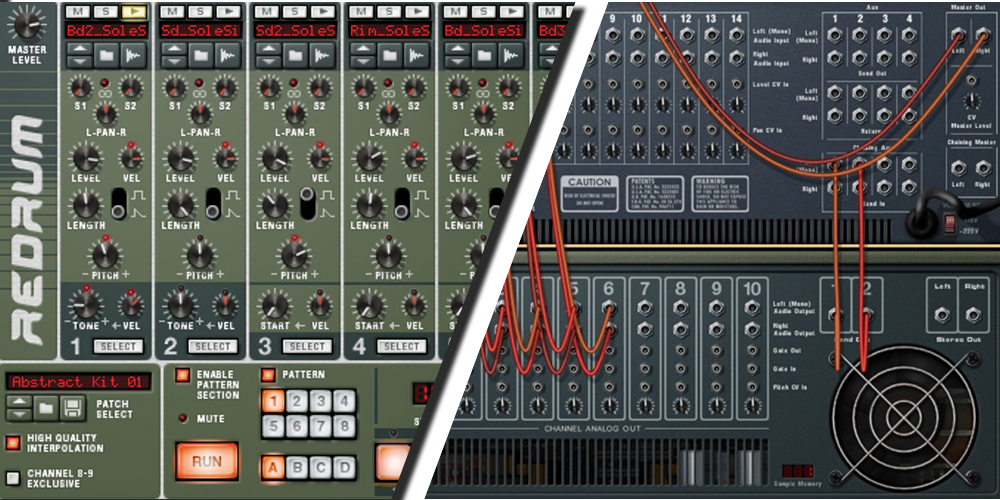
Task: Trigger sample play arrow on channel 2
Action: coord(228,11)
